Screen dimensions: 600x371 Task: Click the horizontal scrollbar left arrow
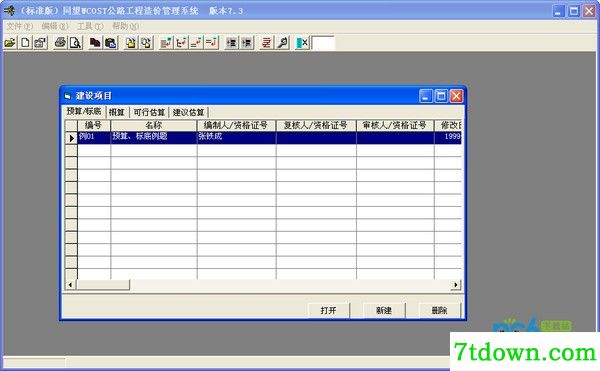[x=70, y=285]
